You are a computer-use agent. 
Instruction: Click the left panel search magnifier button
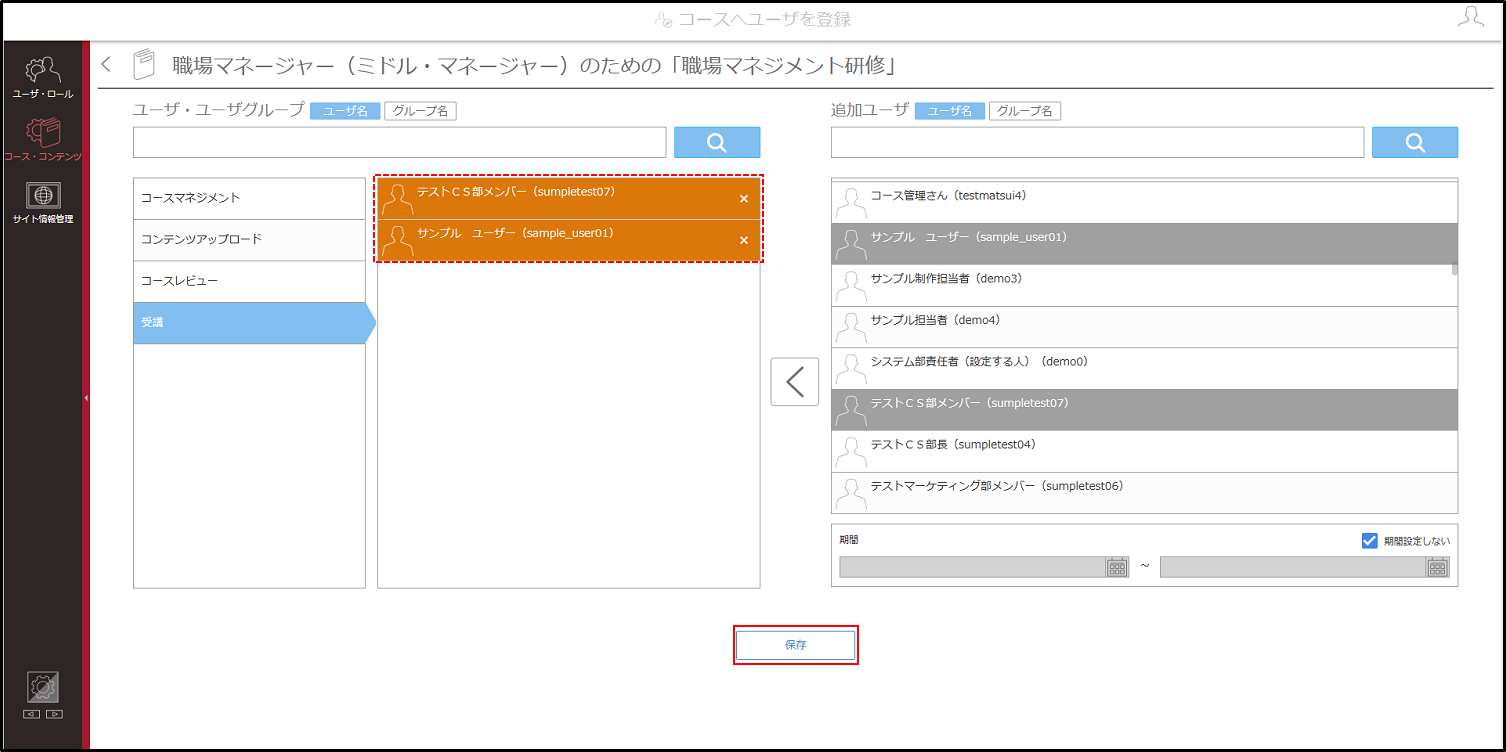tap(717, 142)
